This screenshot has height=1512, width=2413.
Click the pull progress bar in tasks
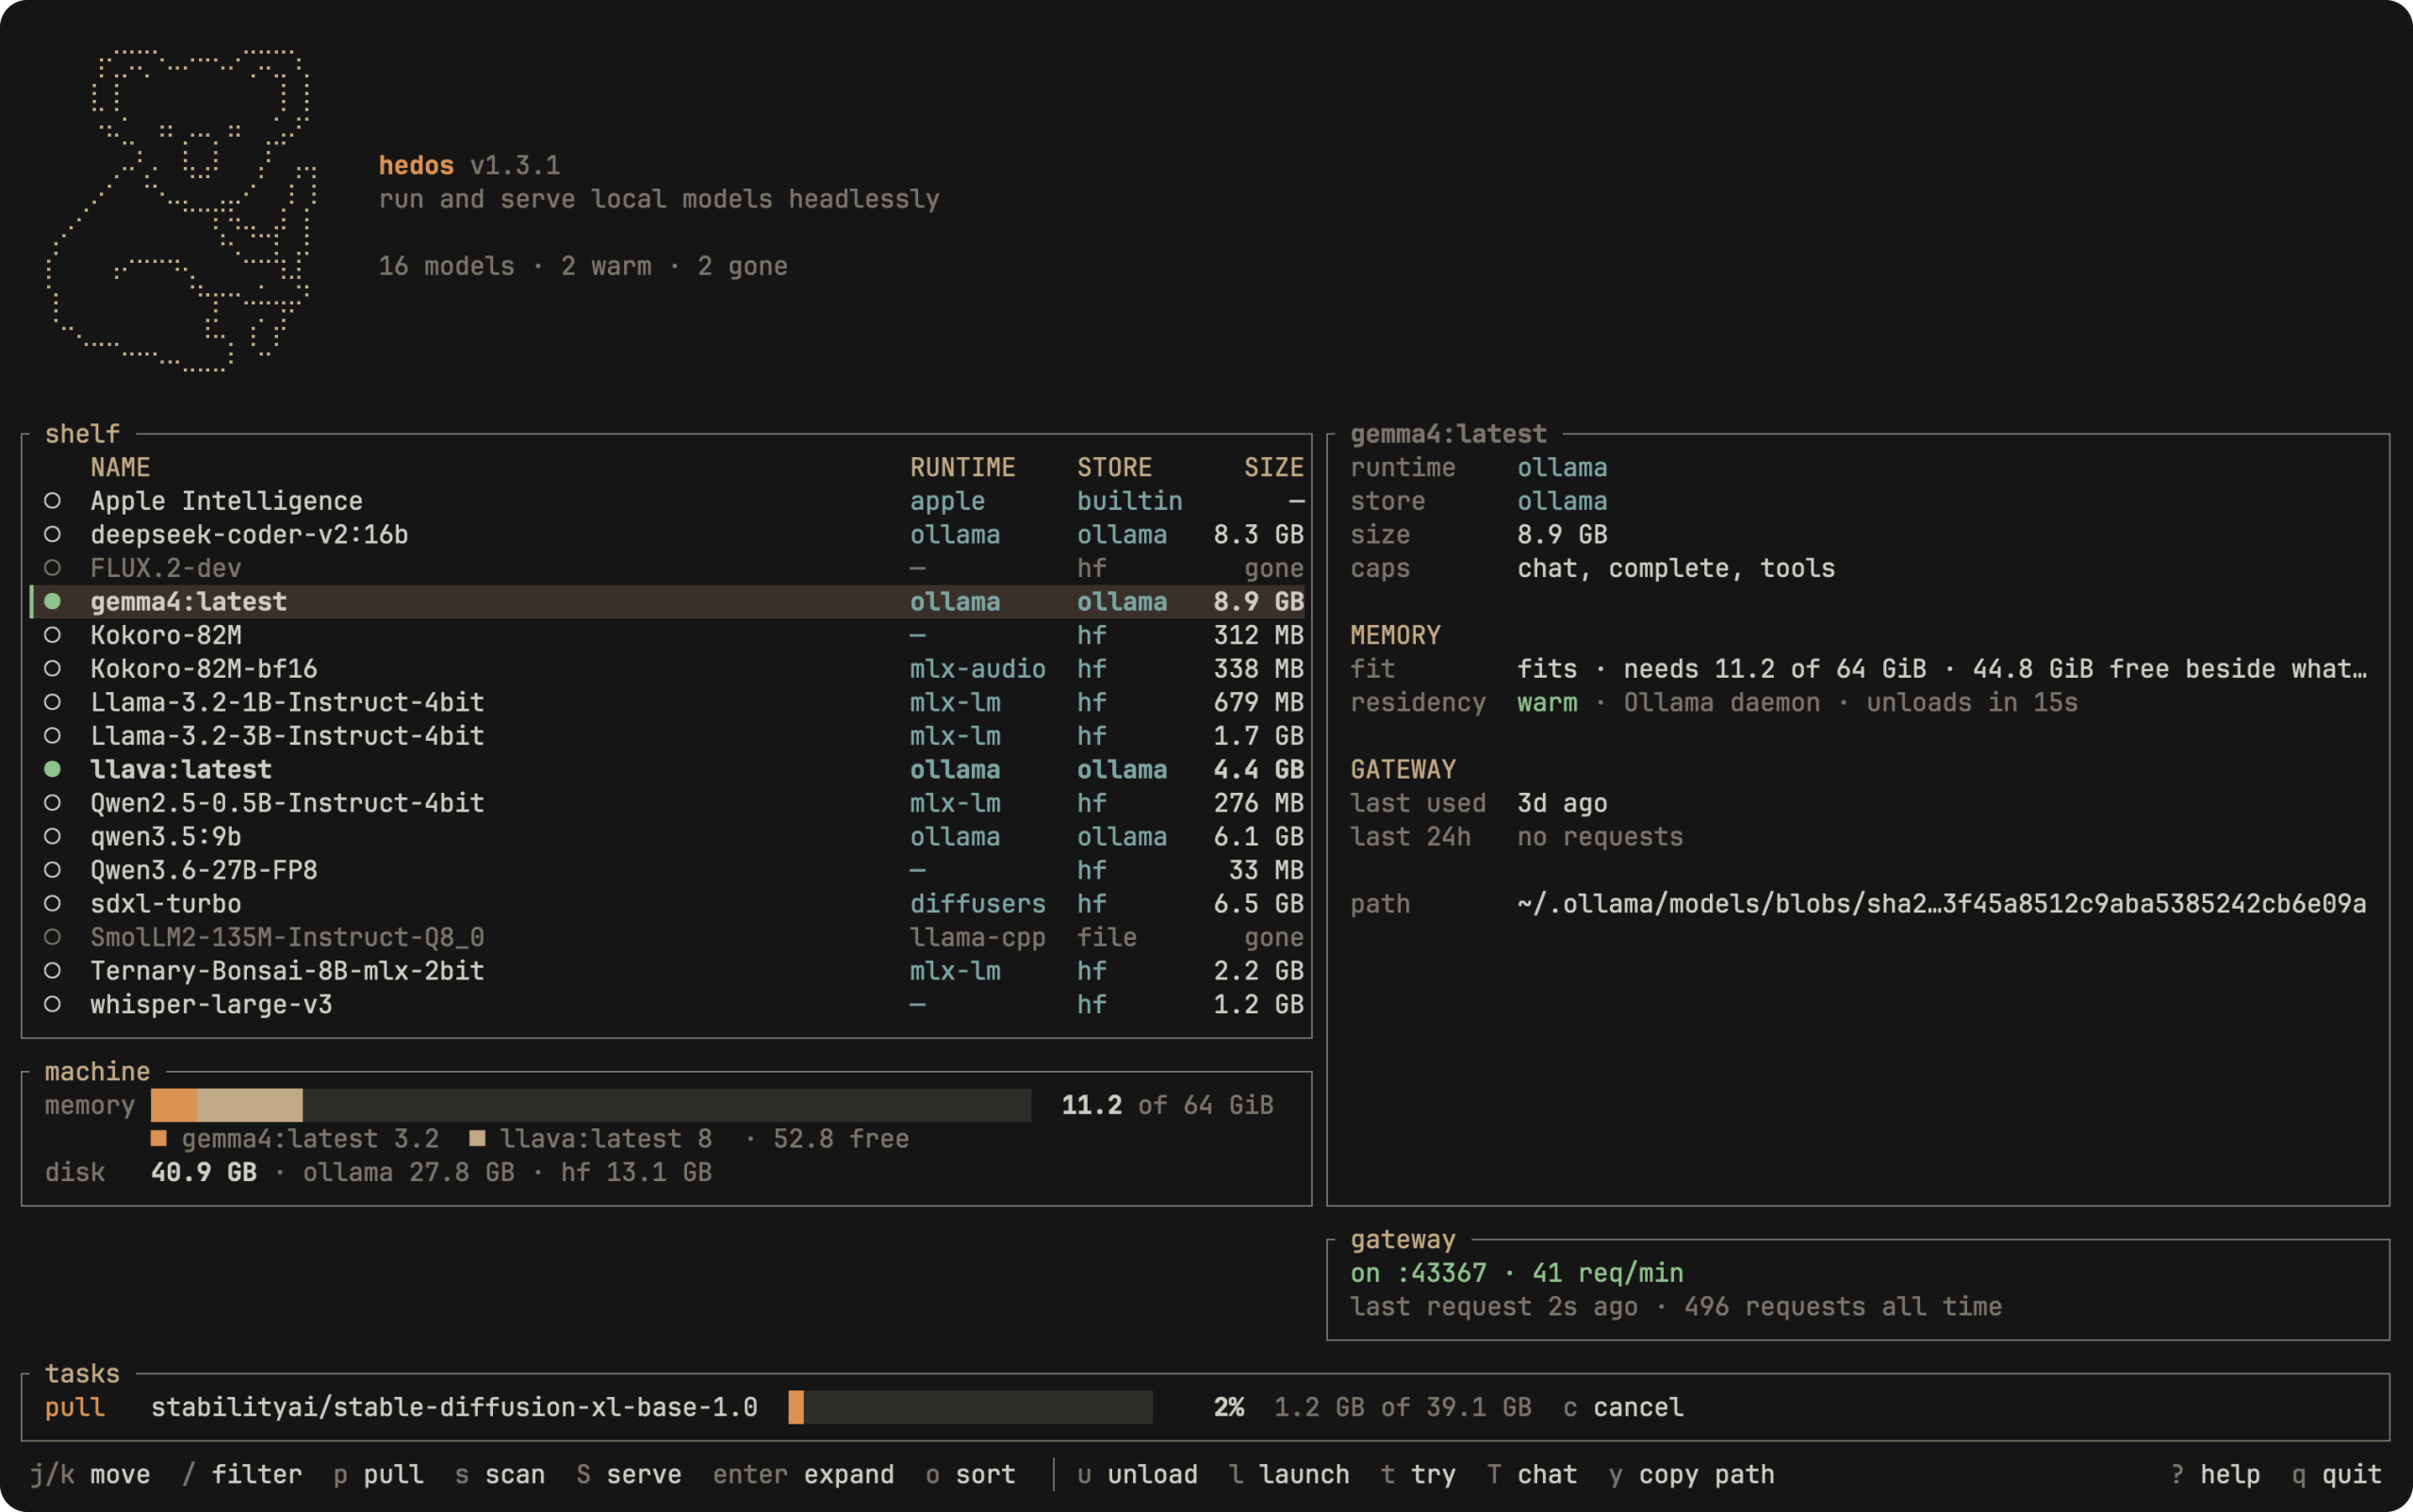pos(970,1407)
